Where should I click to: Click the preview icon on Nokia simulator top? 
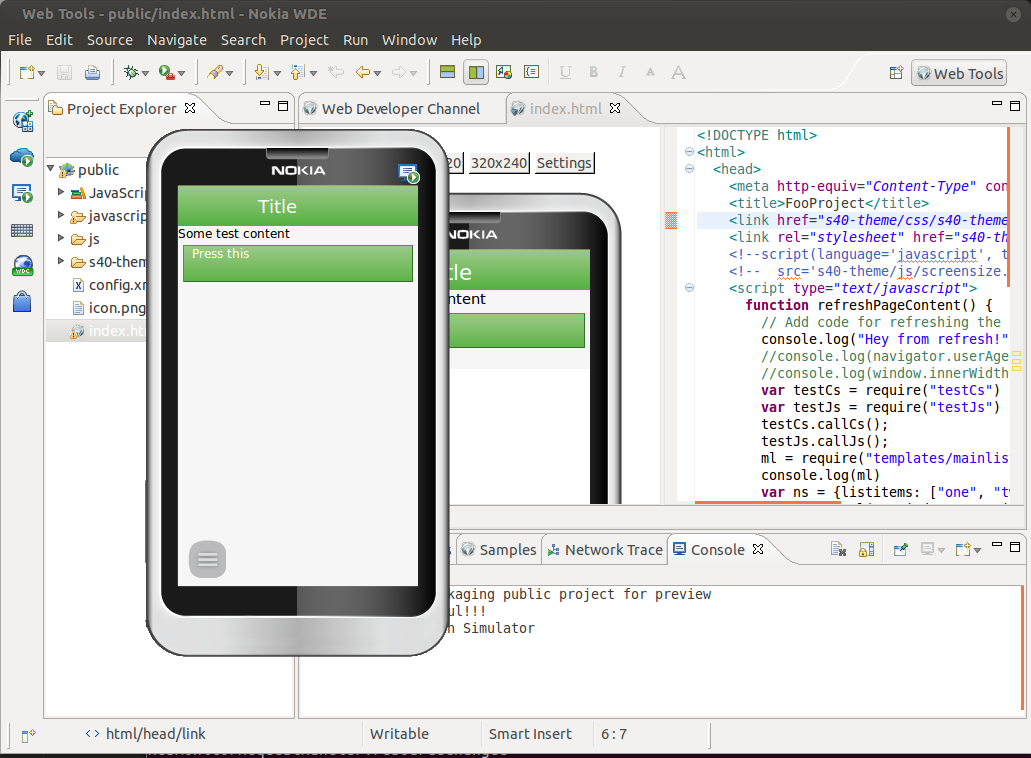click(408, 174)
